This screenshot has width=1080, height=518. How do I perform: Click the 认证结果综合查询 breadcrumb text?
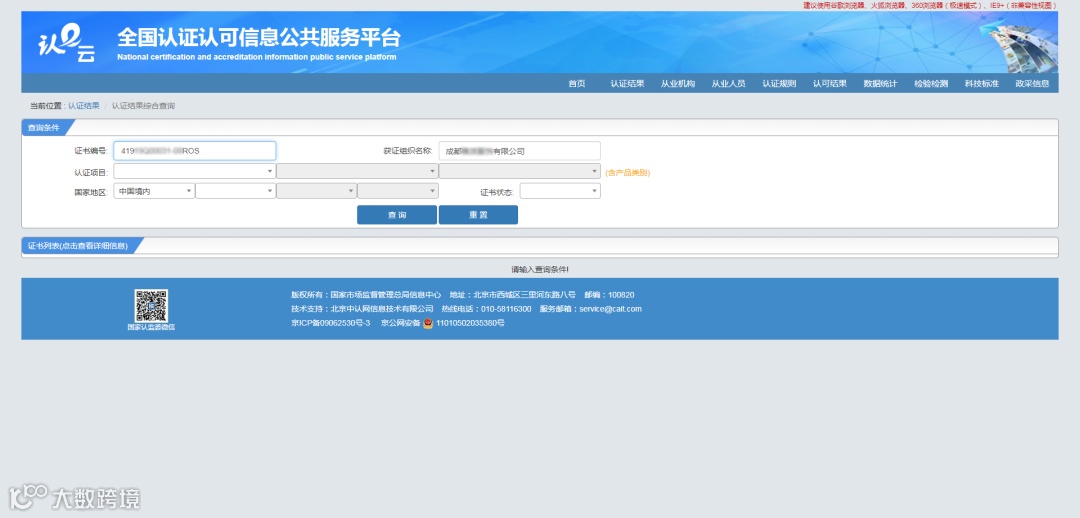coord(143,106)
